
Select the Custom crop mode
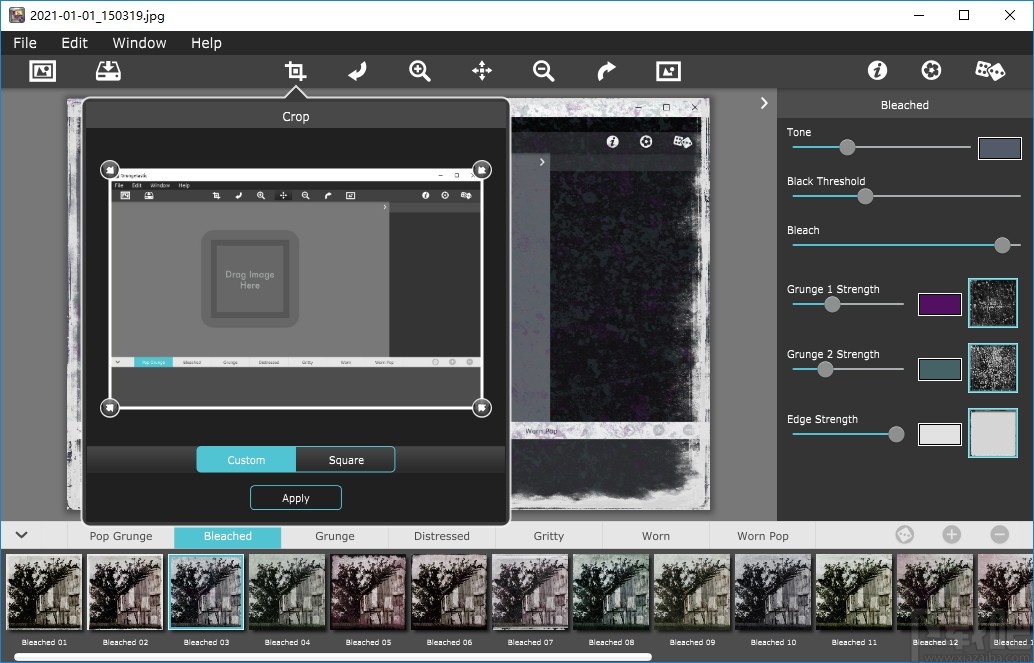(246, 460)
